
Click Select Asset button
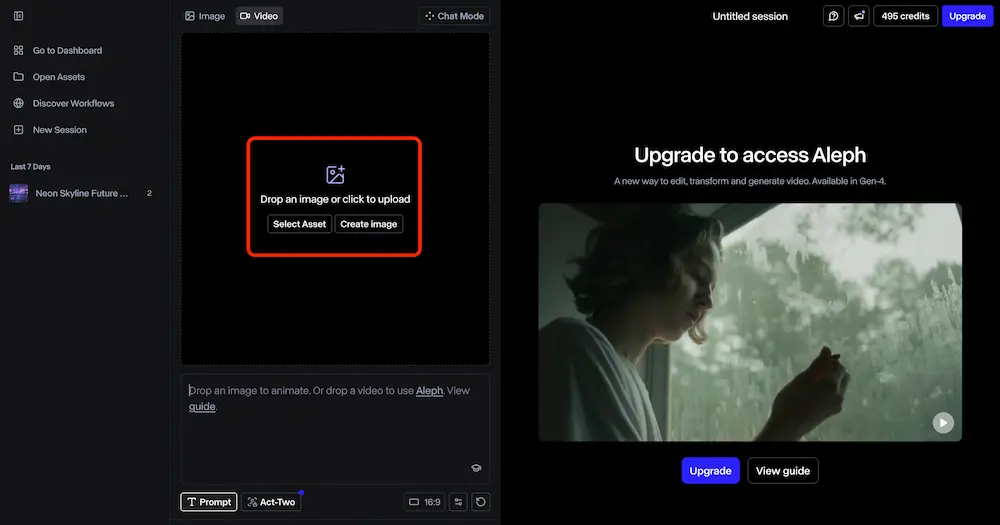click(x=299, y=224)
